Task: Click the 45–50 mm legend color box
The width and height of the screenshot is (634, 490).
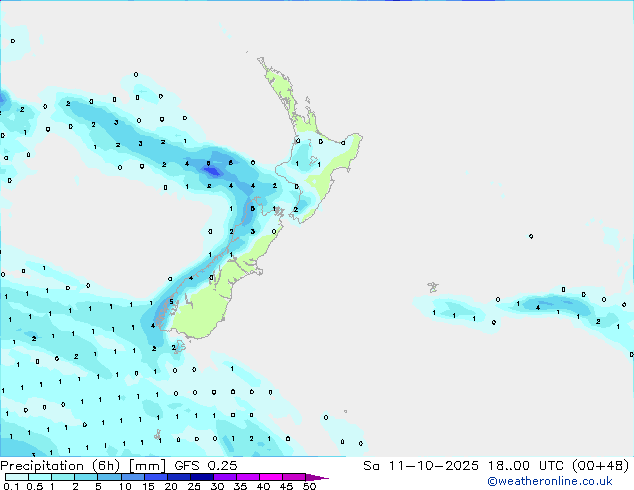Action: point(294,477)
